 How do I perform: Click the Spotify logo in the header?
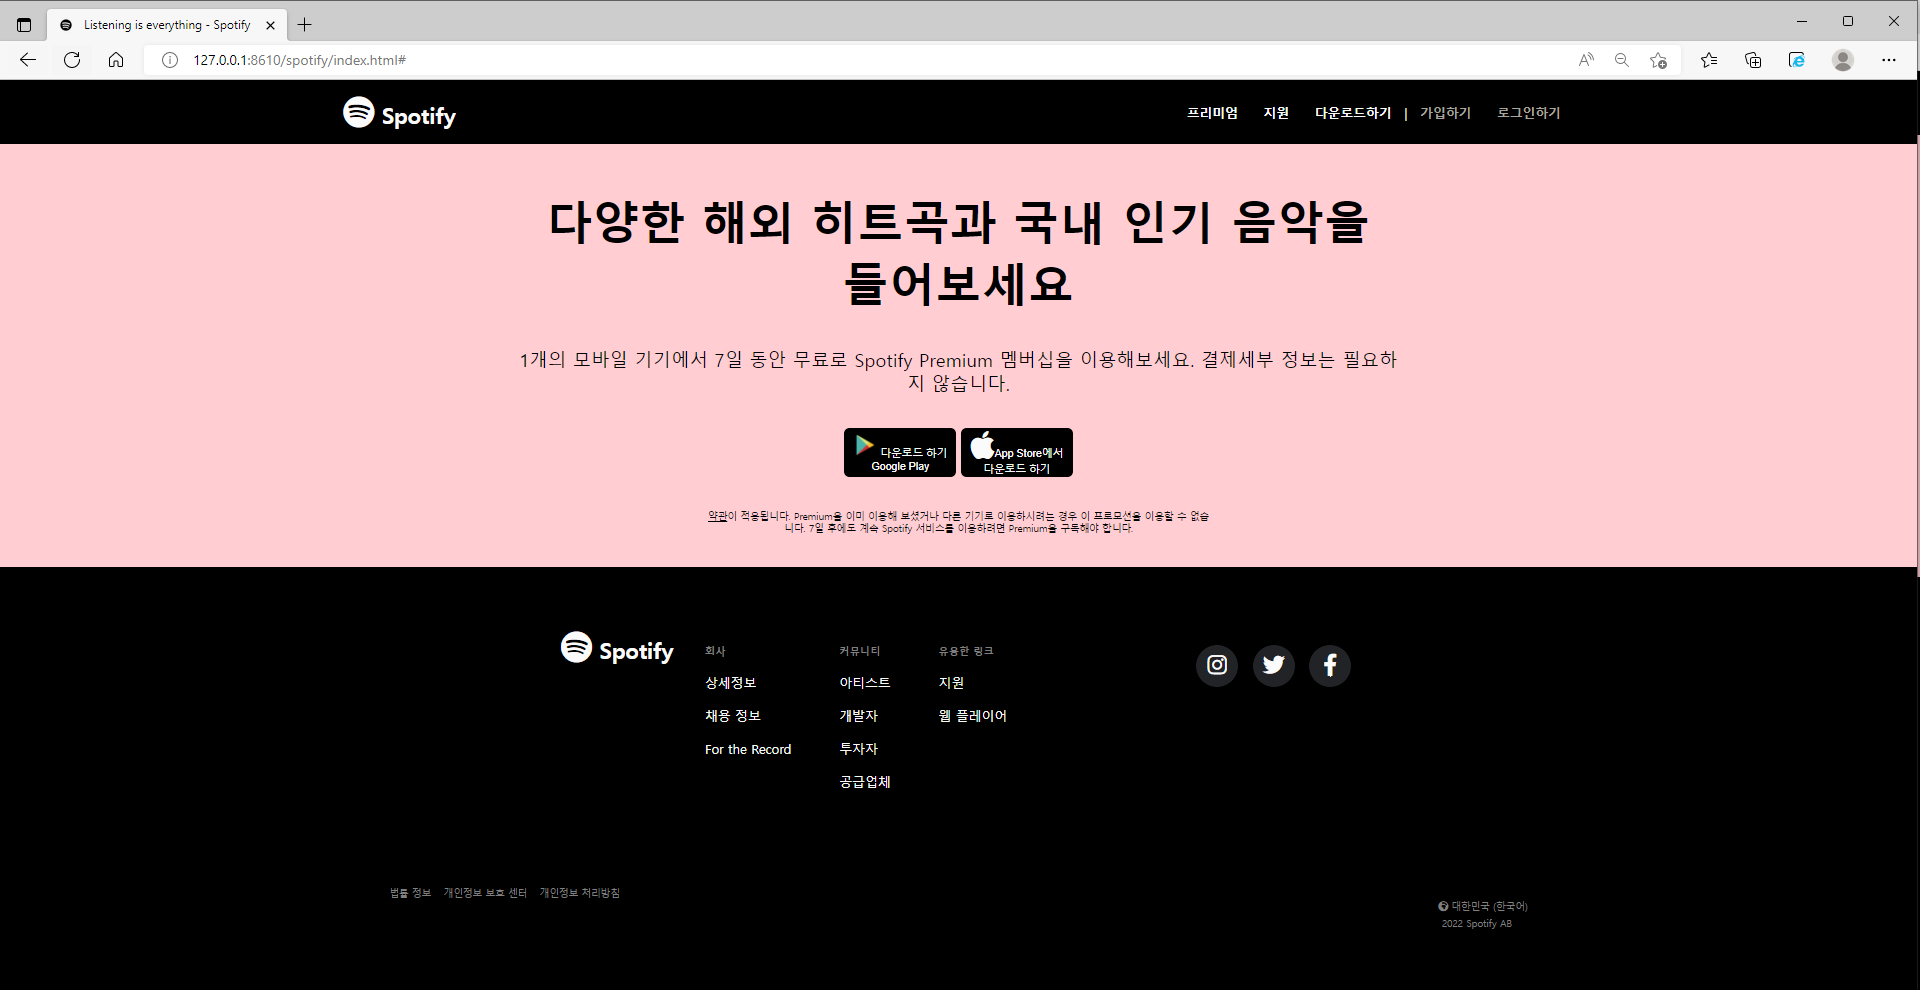coord(399,113)
